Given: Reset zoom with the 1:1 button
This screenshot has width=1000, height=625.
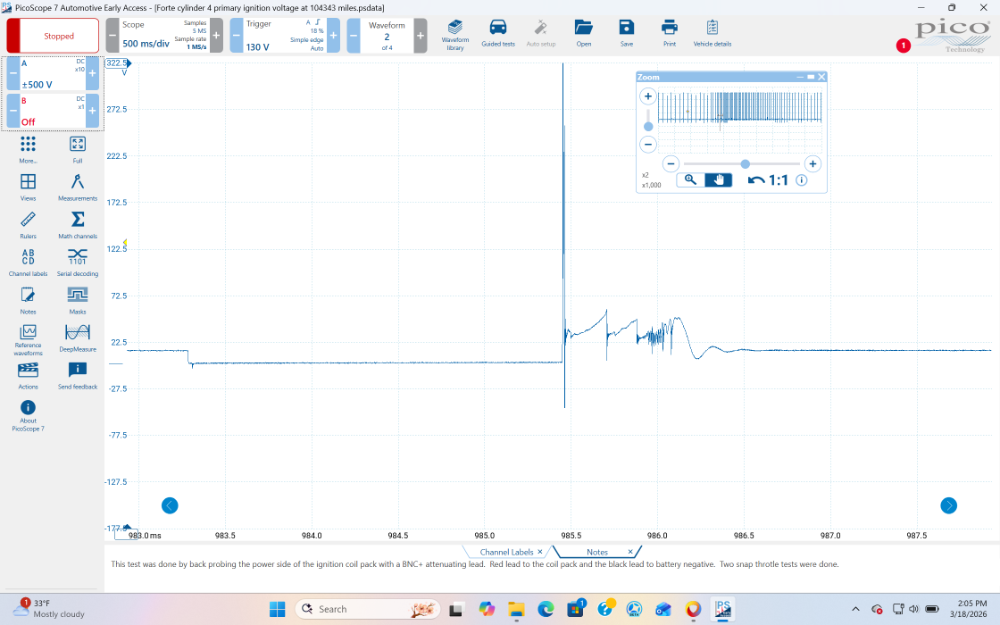Looking at the screenshot, I should click(x=769, y=180).
